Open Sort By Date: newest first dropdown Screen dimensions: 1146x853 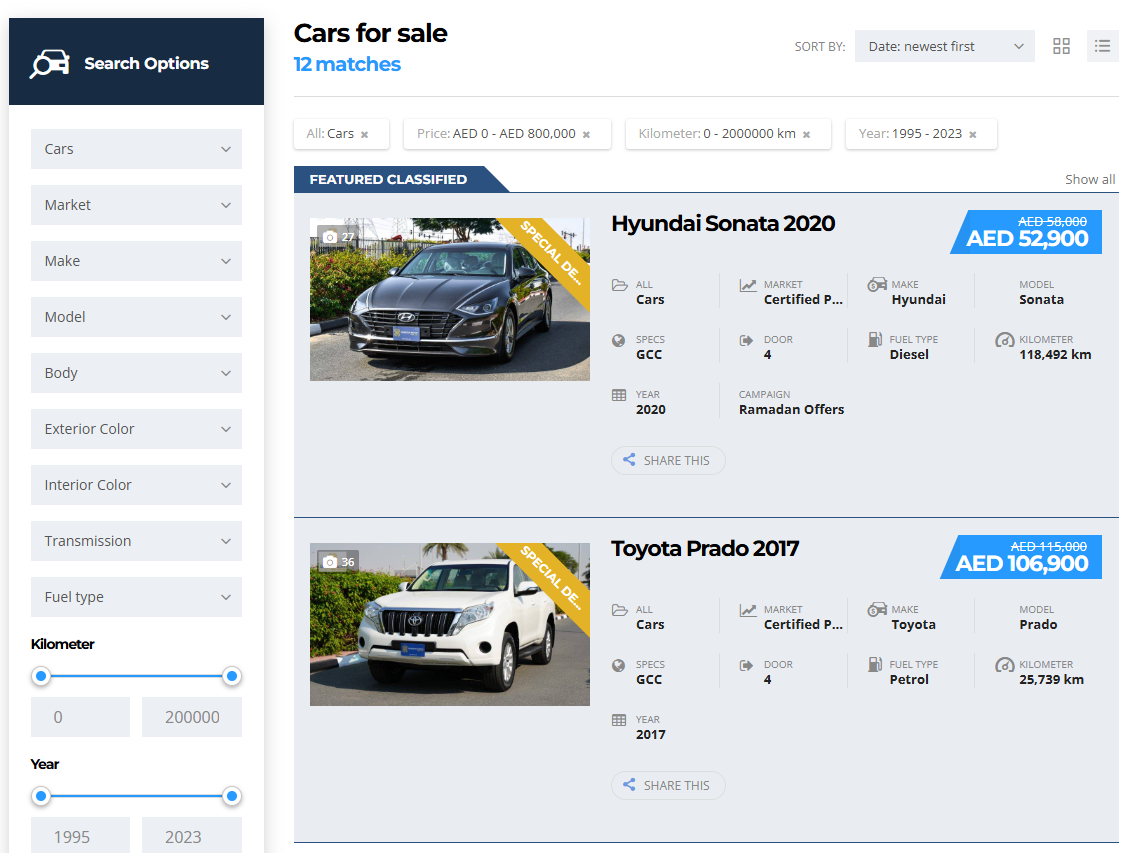coord(944,46)
